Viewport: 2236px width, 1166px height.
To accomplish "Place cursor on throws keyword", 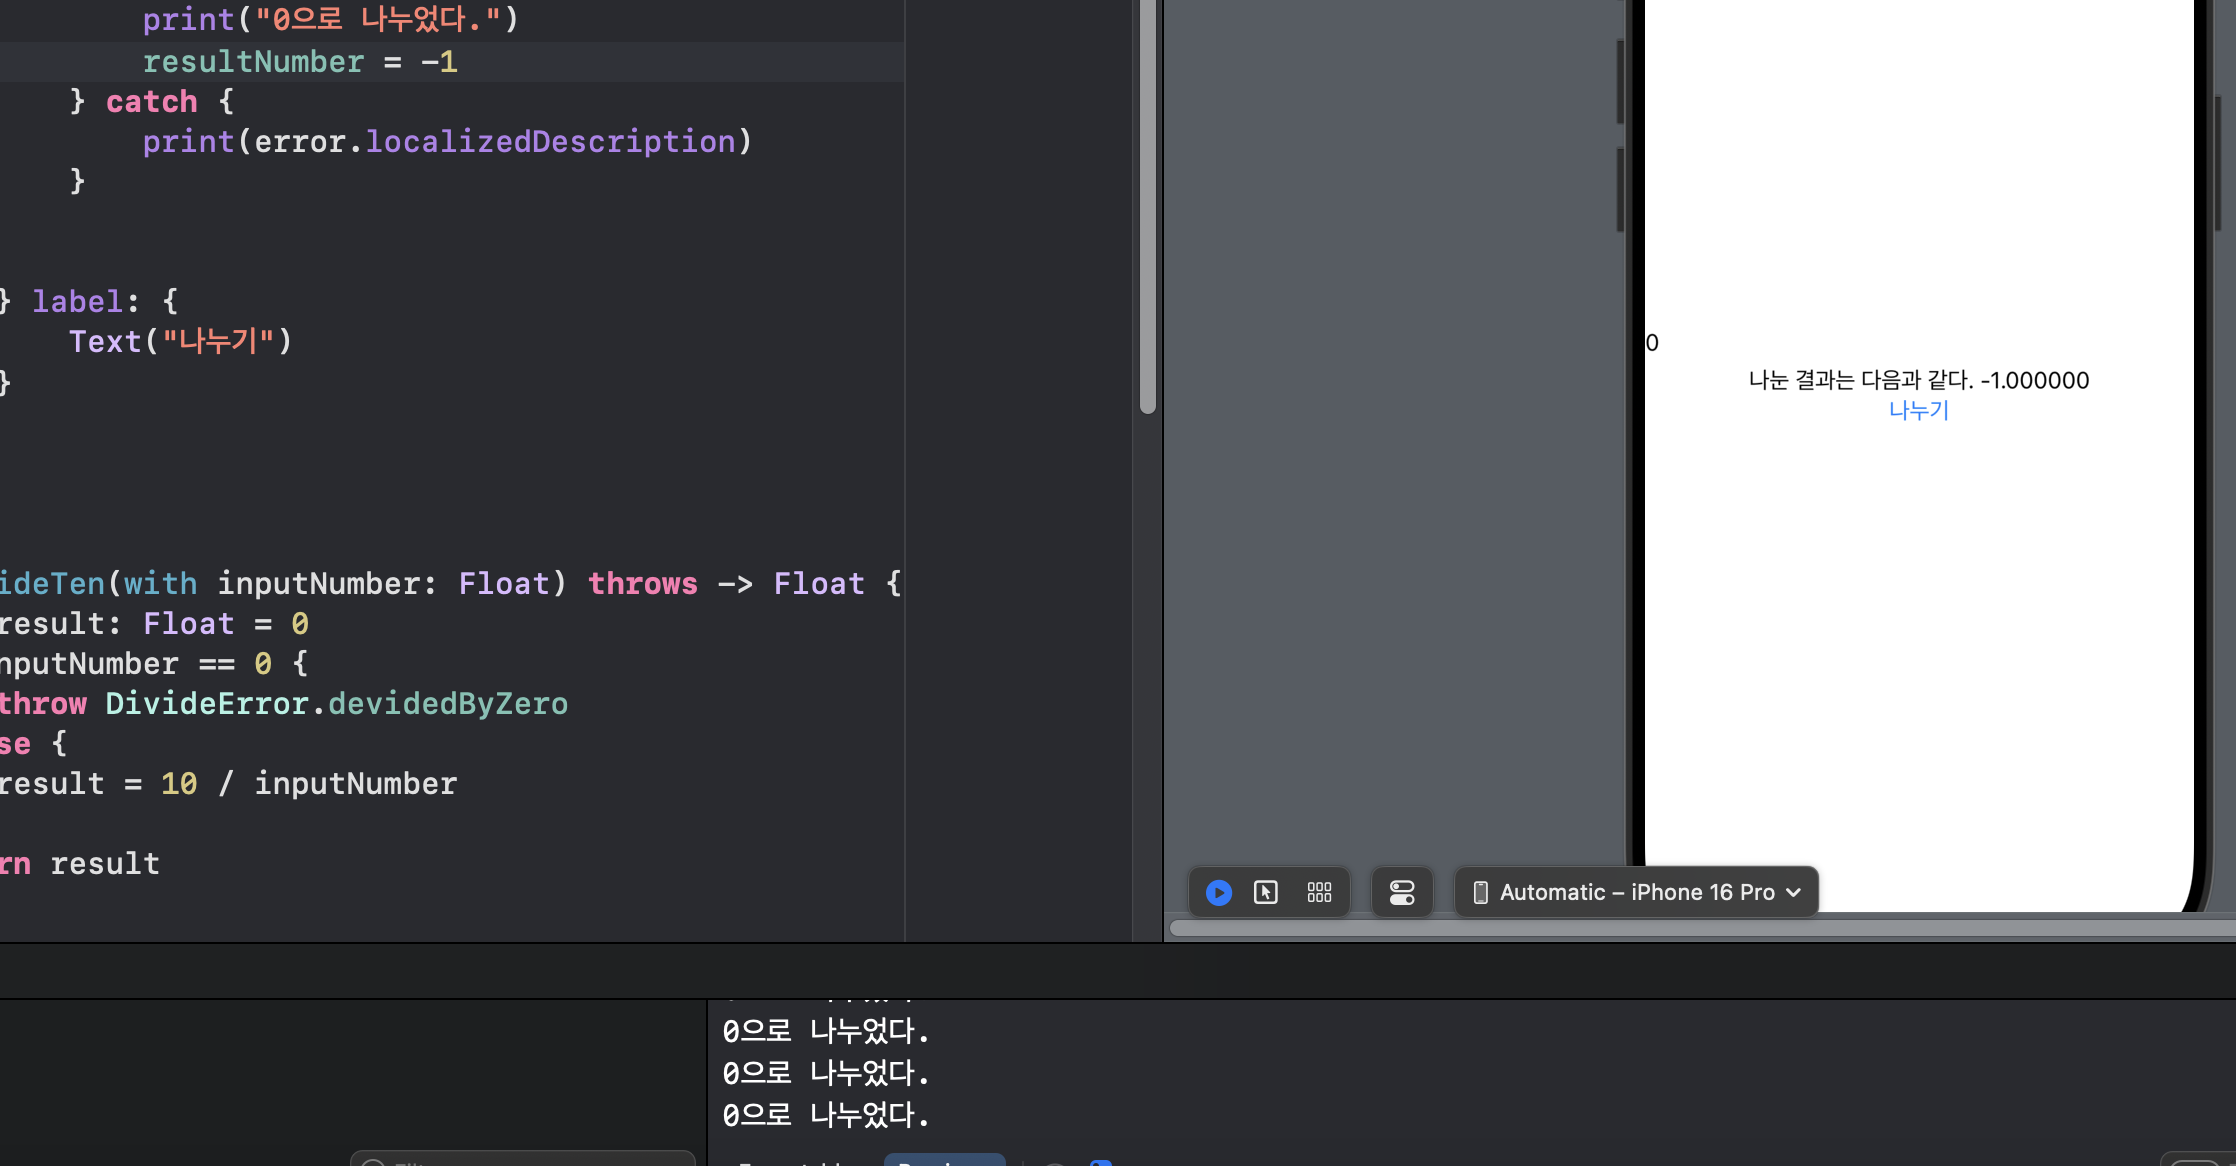I will 642,584.
